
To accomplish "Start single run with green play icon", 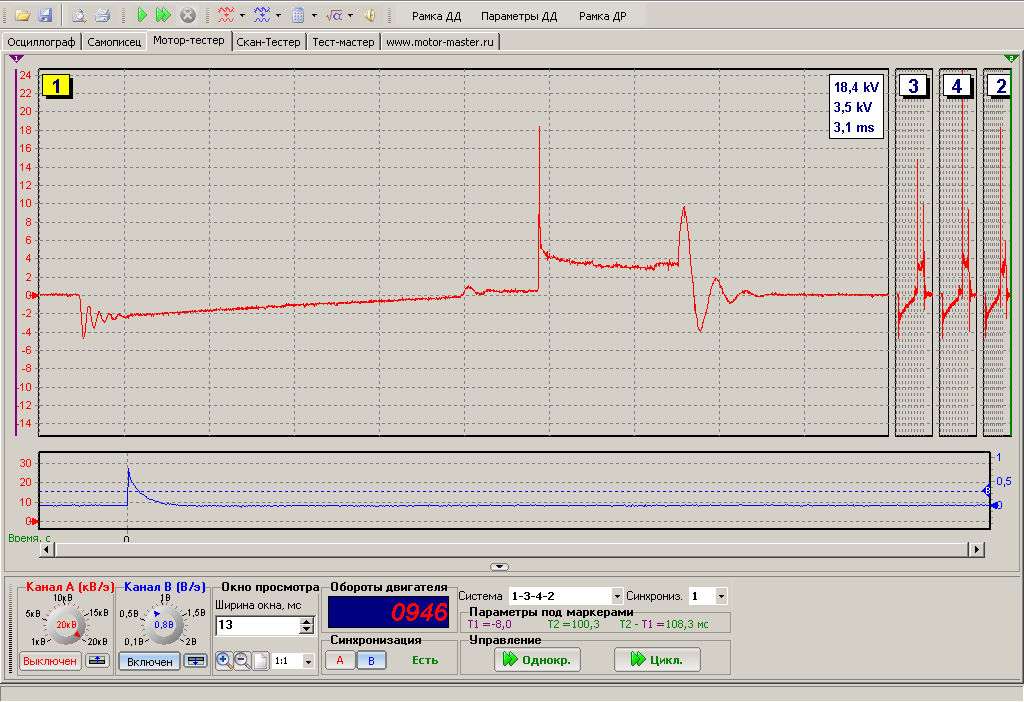I will tap(142, 16).
